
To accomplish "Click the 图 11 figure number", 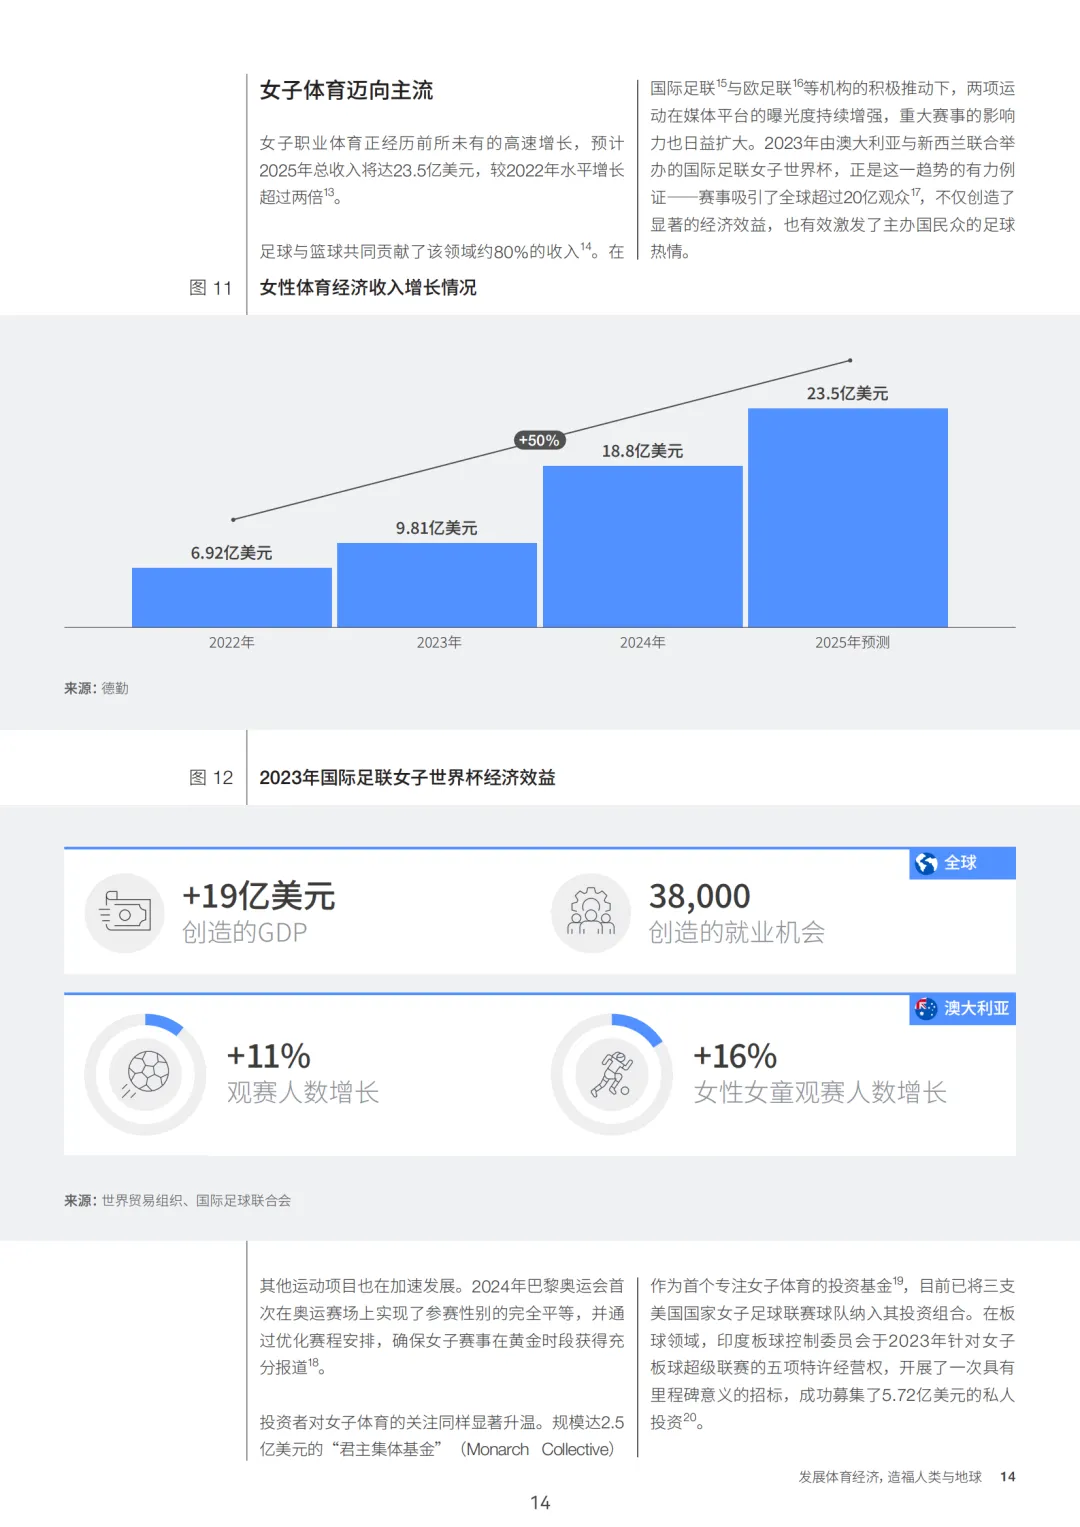I will [210, 288].
